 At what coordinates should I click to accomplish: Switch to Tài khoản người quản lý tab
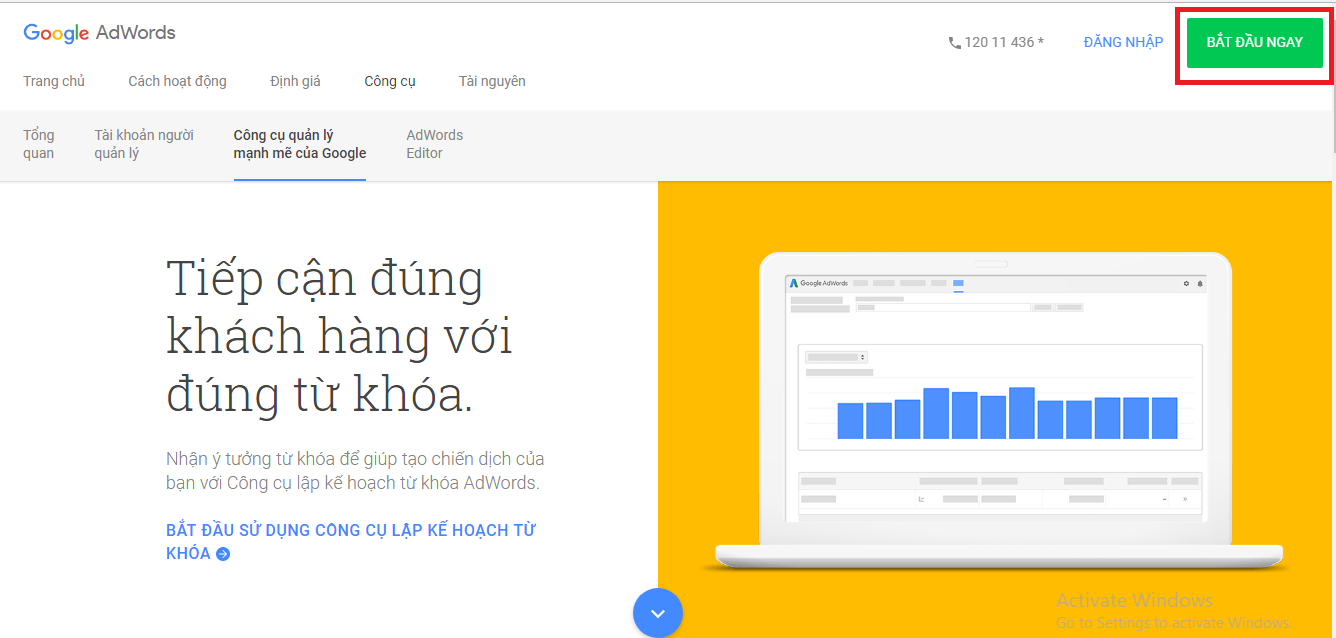point(144,144)
